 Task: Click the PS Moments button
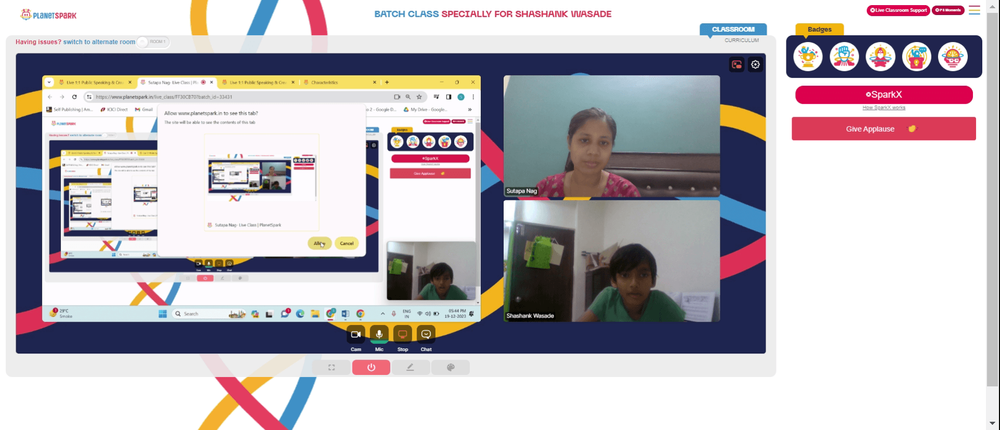click(x=948, y=10)
